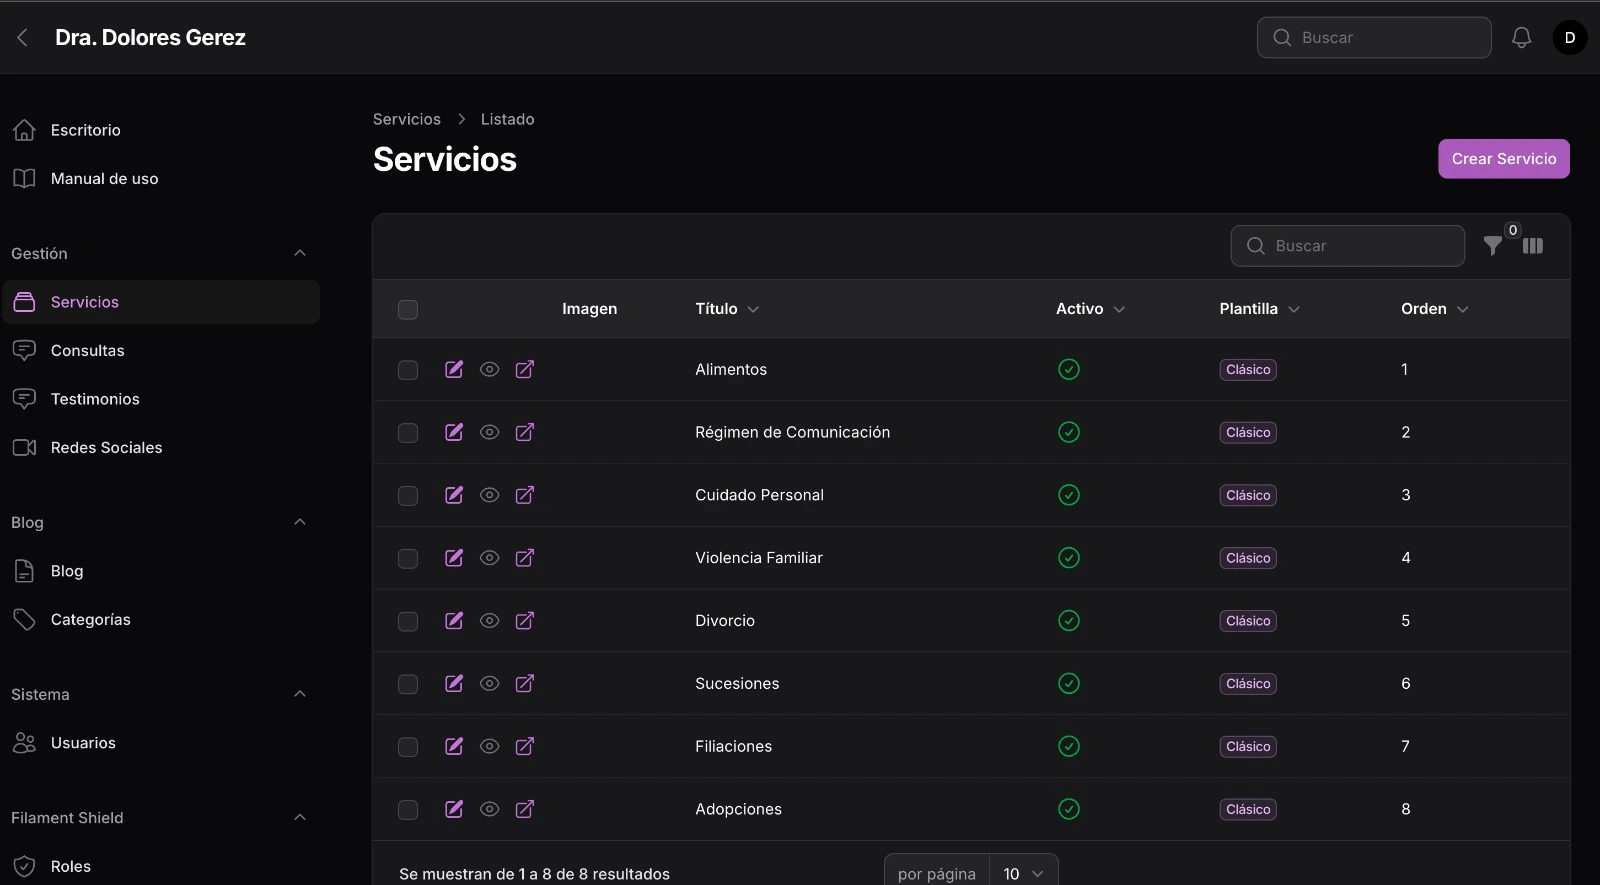This screenshot has width=1600, height=885.
Task: Open the per page 10 dropdown
Action: 1023,873
